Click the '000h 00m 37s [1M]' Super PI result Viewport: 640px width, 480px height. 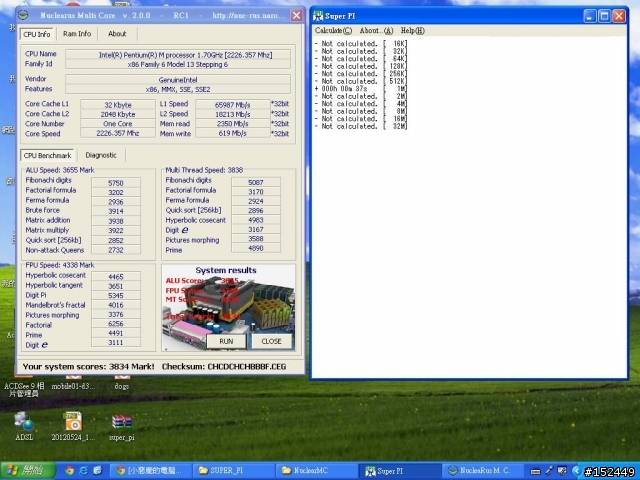click(361, 89)
